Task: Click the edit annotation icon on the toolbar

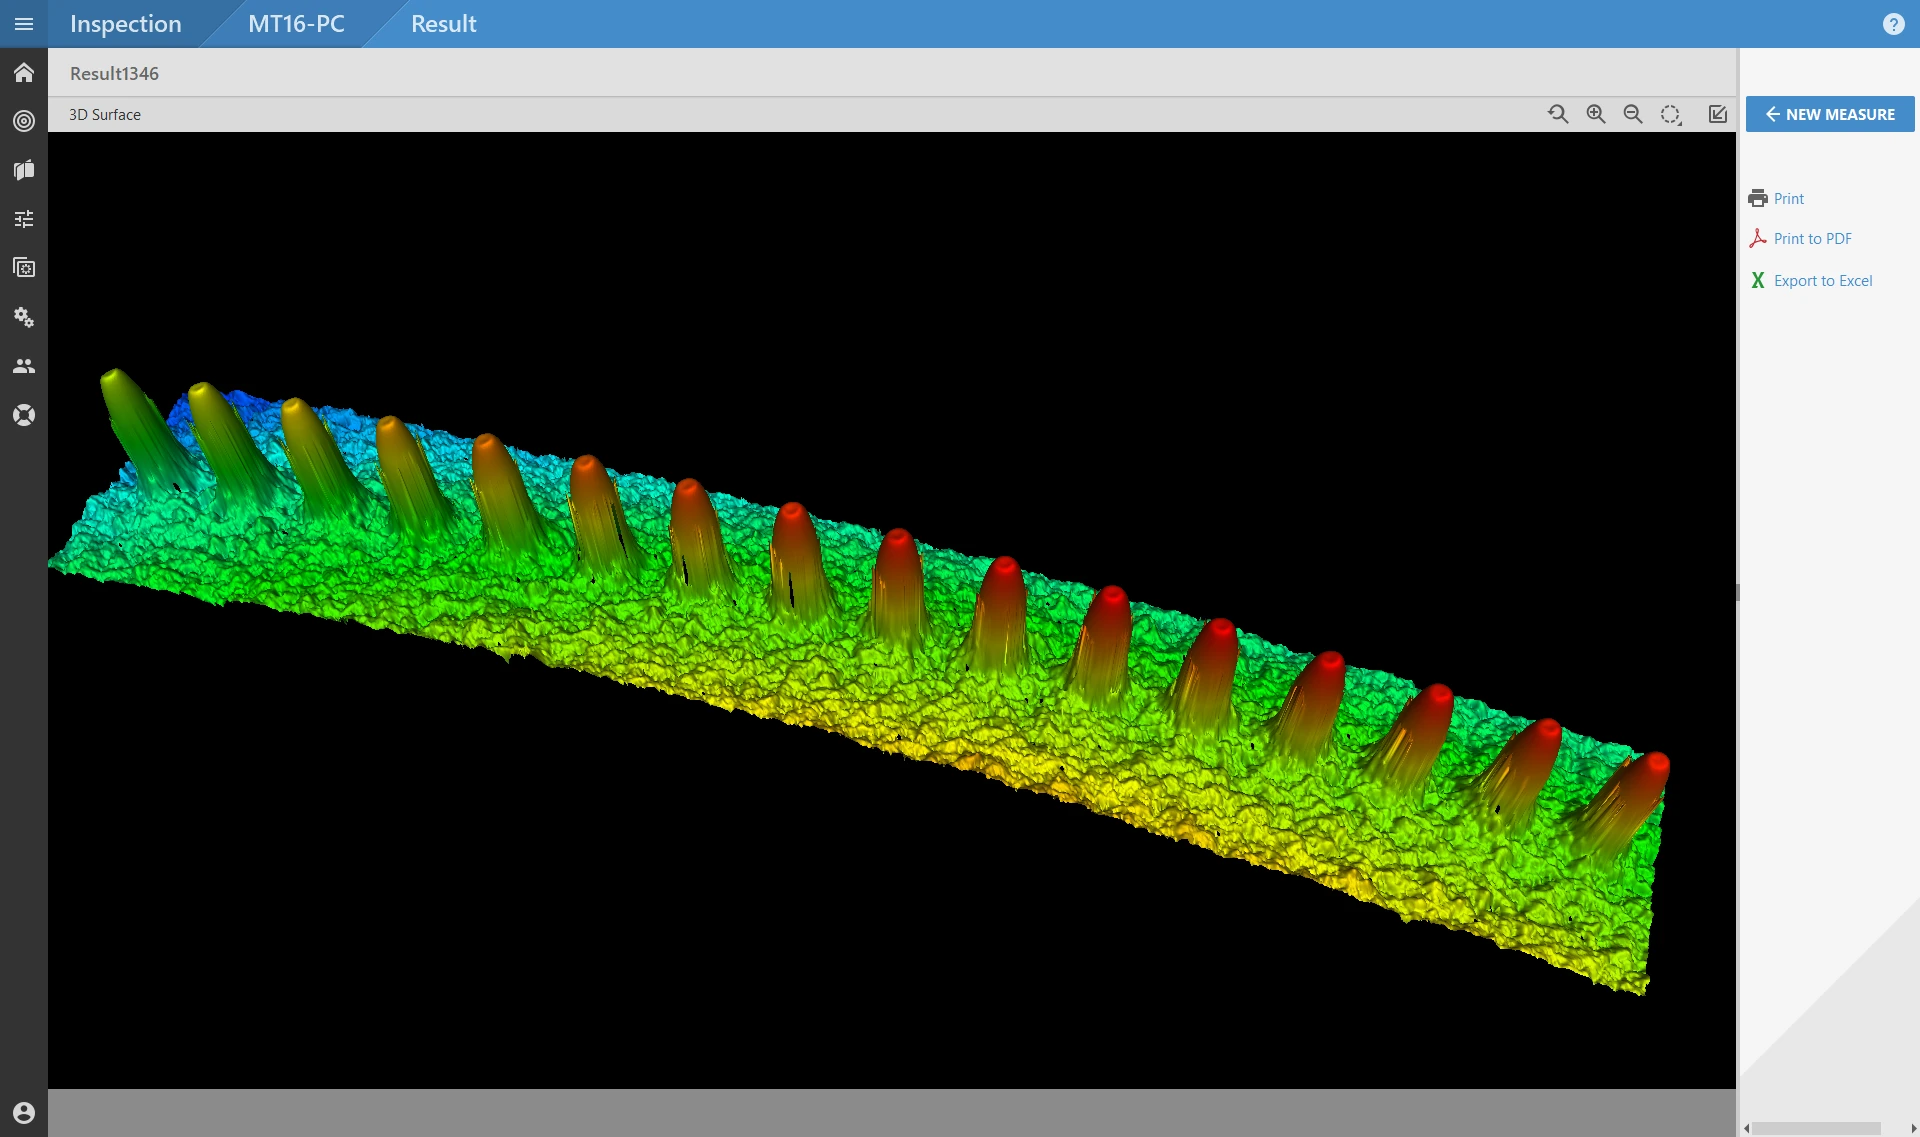Action: click(1717, 114)
